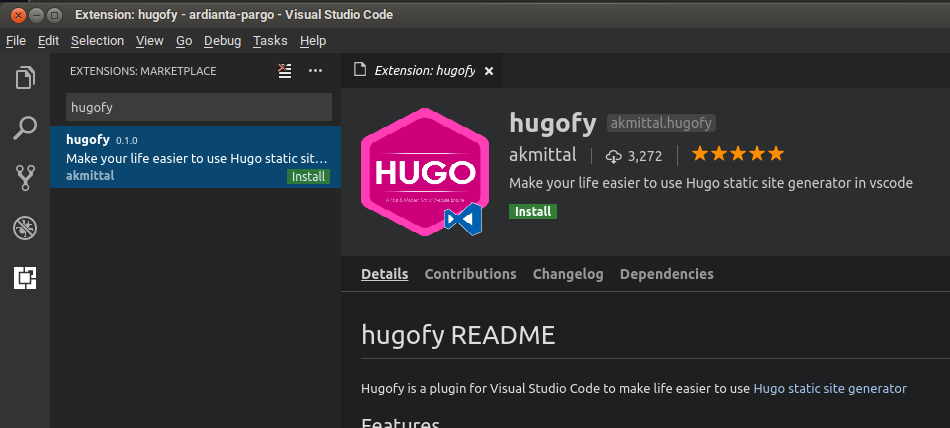Open the Extensions more actions ellipsis
The width and height of the screenshot is (950, 428).
click(x=315, y=71)
